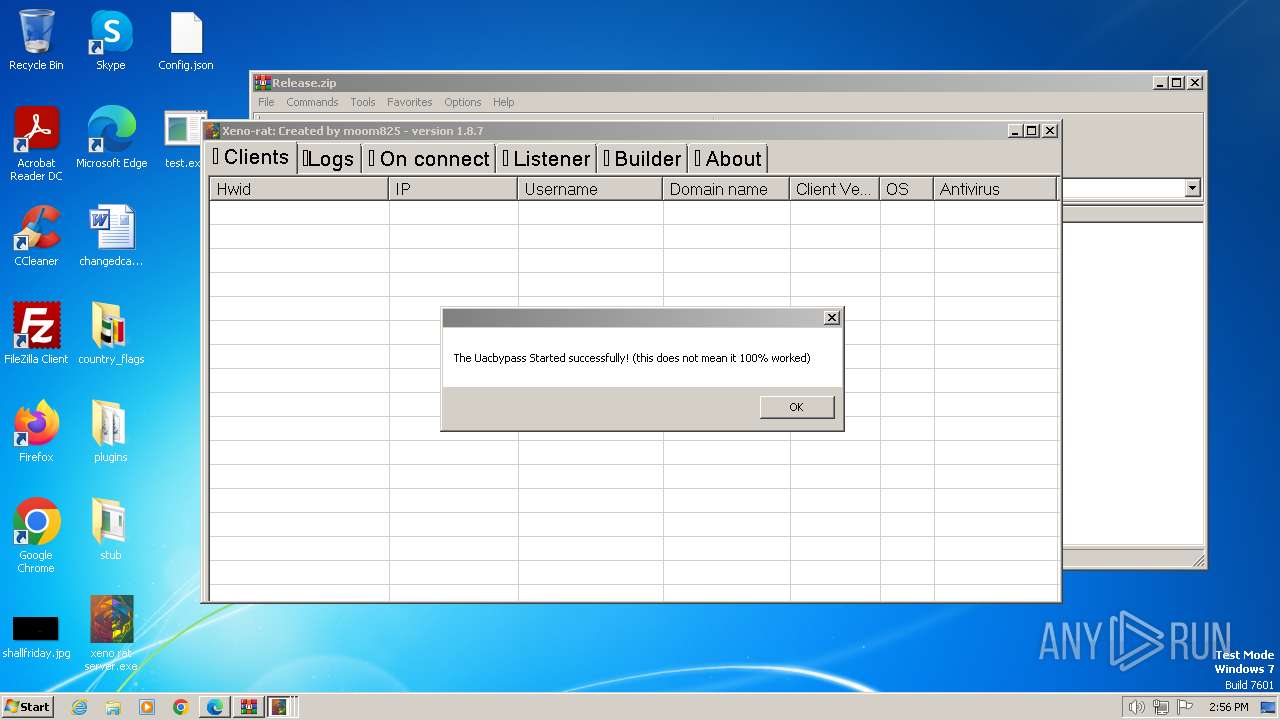1280x720 pixels.
Task: Expand the WinRAR address bar dropdown
Action: pos(1192,188)
